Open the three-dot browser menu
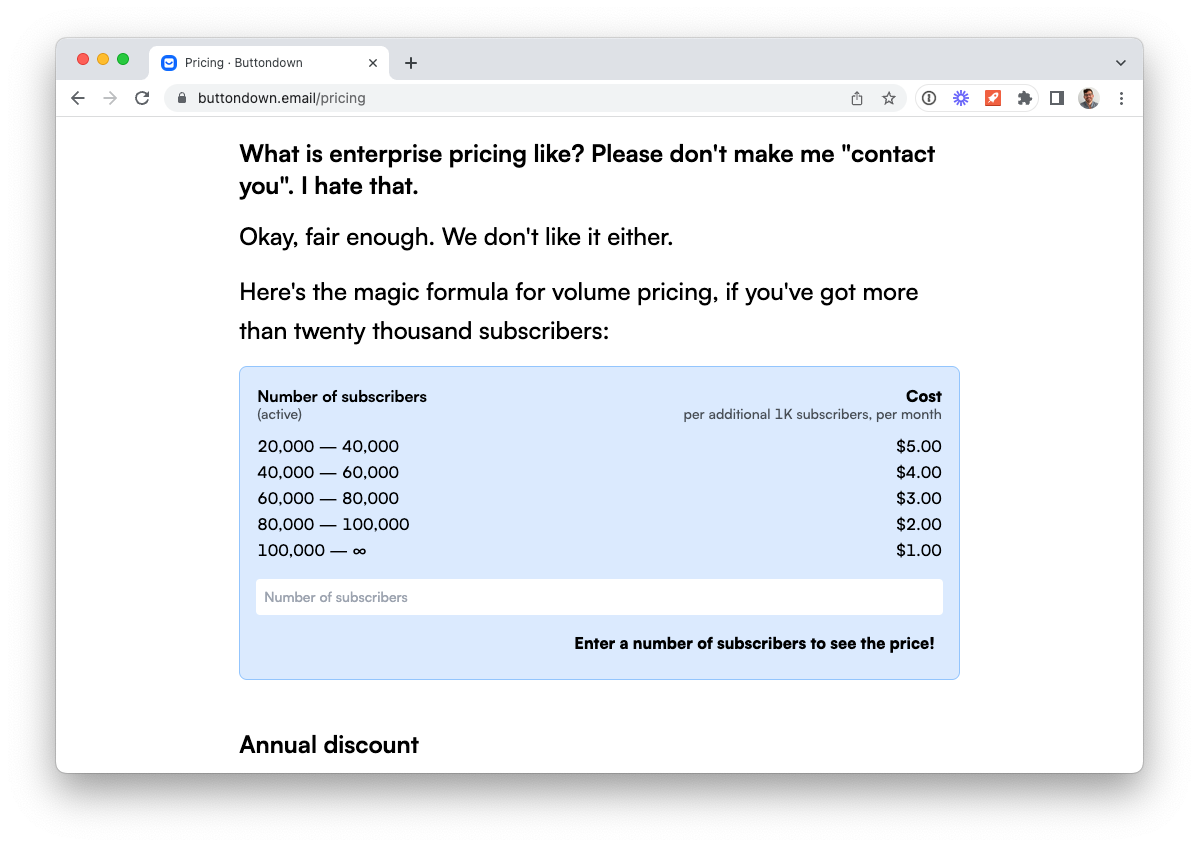Viewport: 1199px width, 847px height. coord(1121,98)
